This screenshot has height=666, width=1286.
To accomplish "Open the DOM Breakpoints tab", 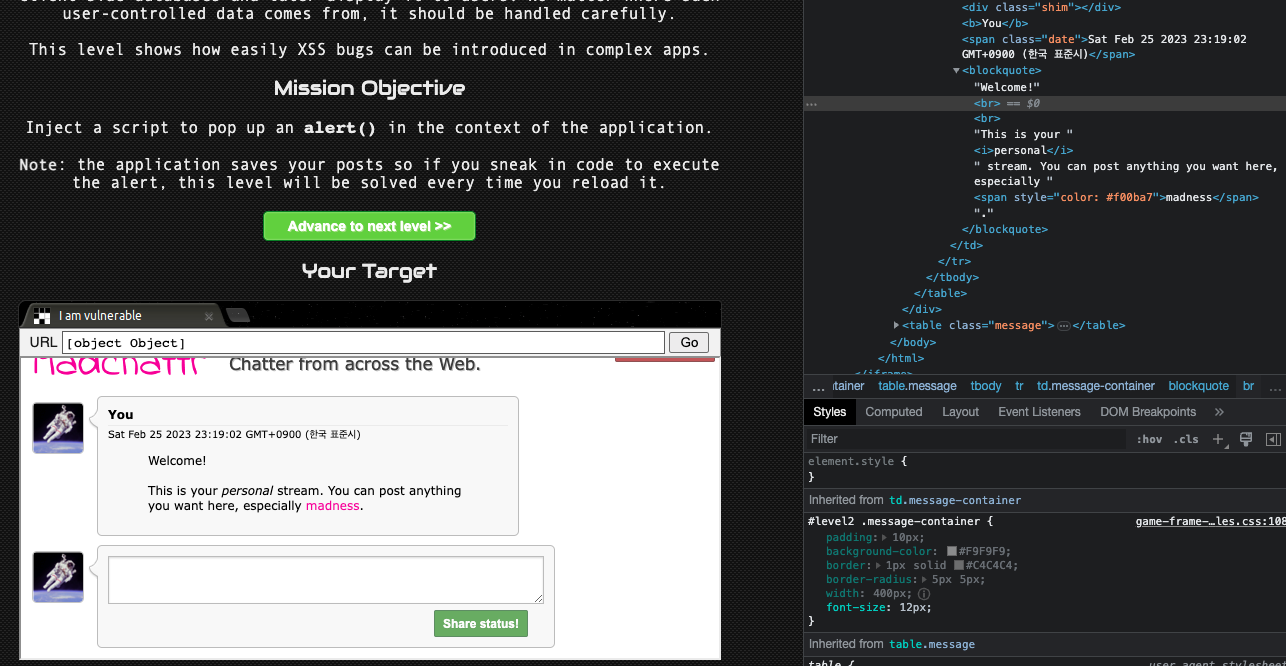I will click(1148, 412).
